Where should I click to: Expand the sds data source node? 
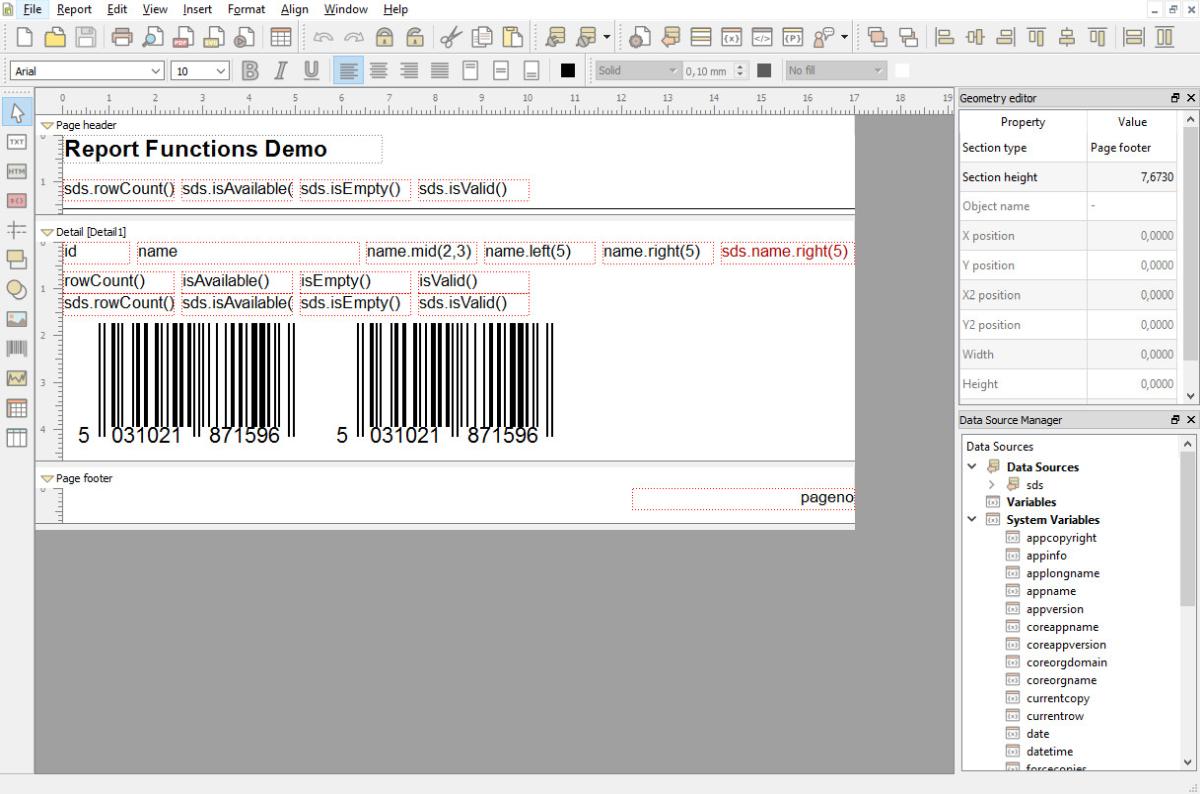(x=991, y=485)
